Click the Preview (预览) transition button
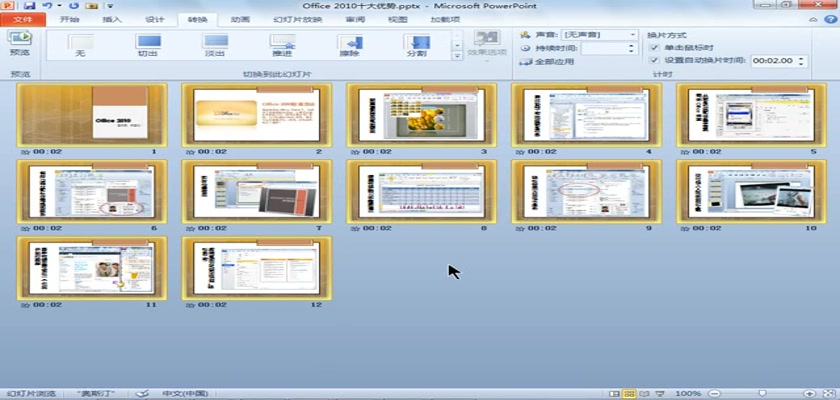 (x=20, y=44)
